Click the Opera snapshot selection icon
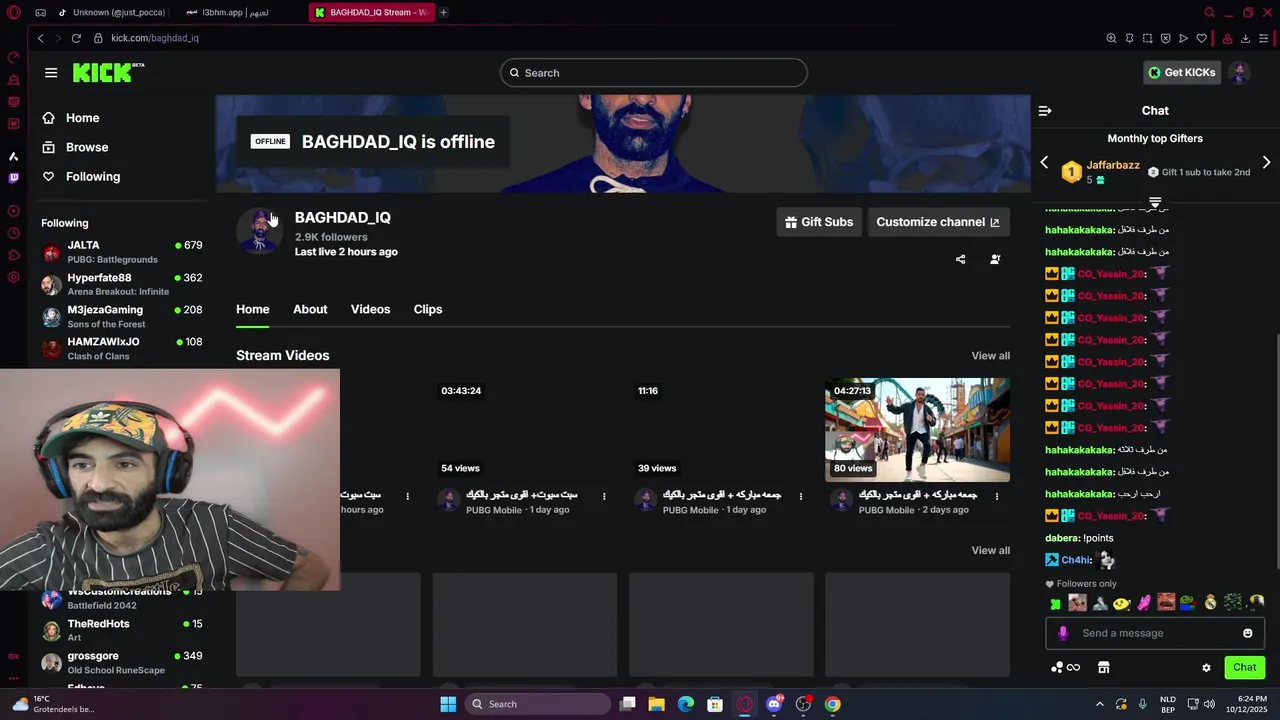Viewport: 1280px width, 720px height. (1147, 38)
